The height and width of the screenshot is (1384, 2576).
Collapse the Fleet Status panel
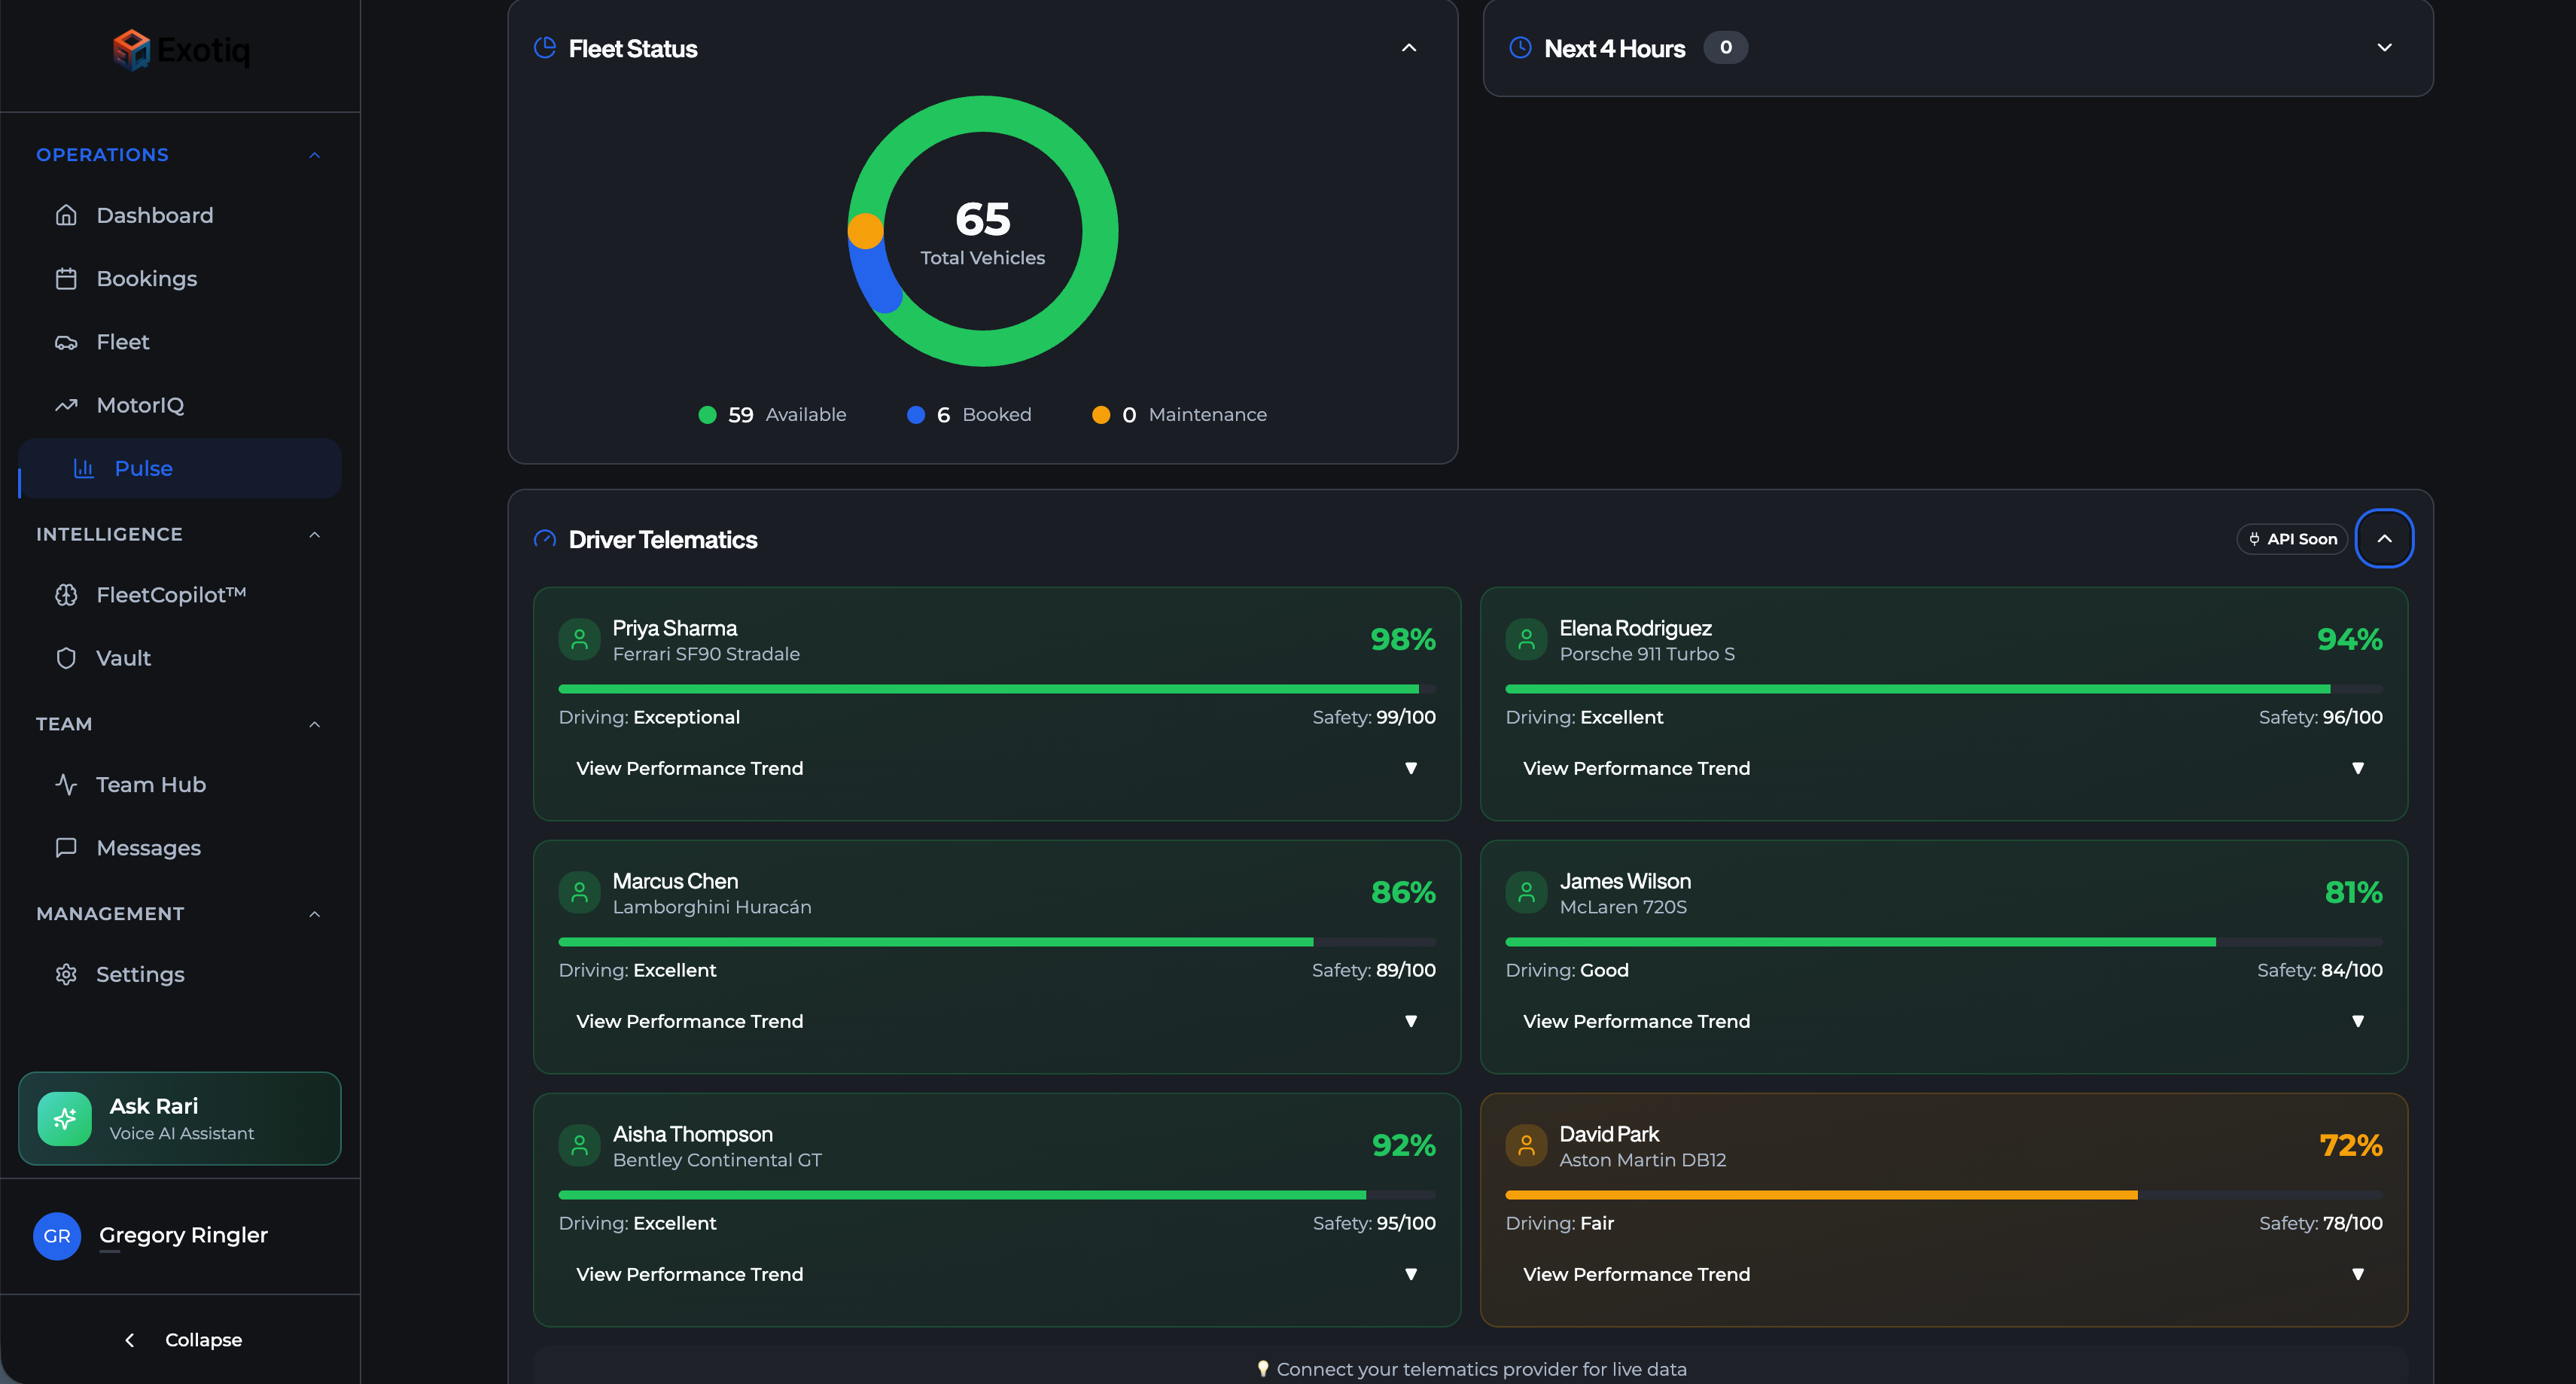click(1409, 47)
